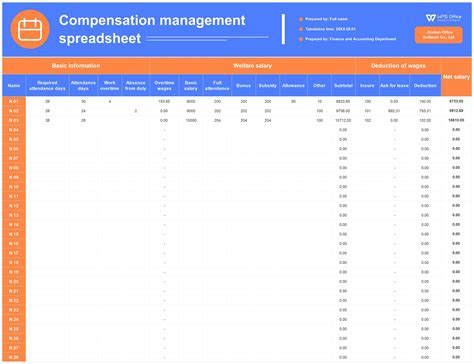Click the 'Bonus' column header

pyautogui.click(x=244, y=86)
